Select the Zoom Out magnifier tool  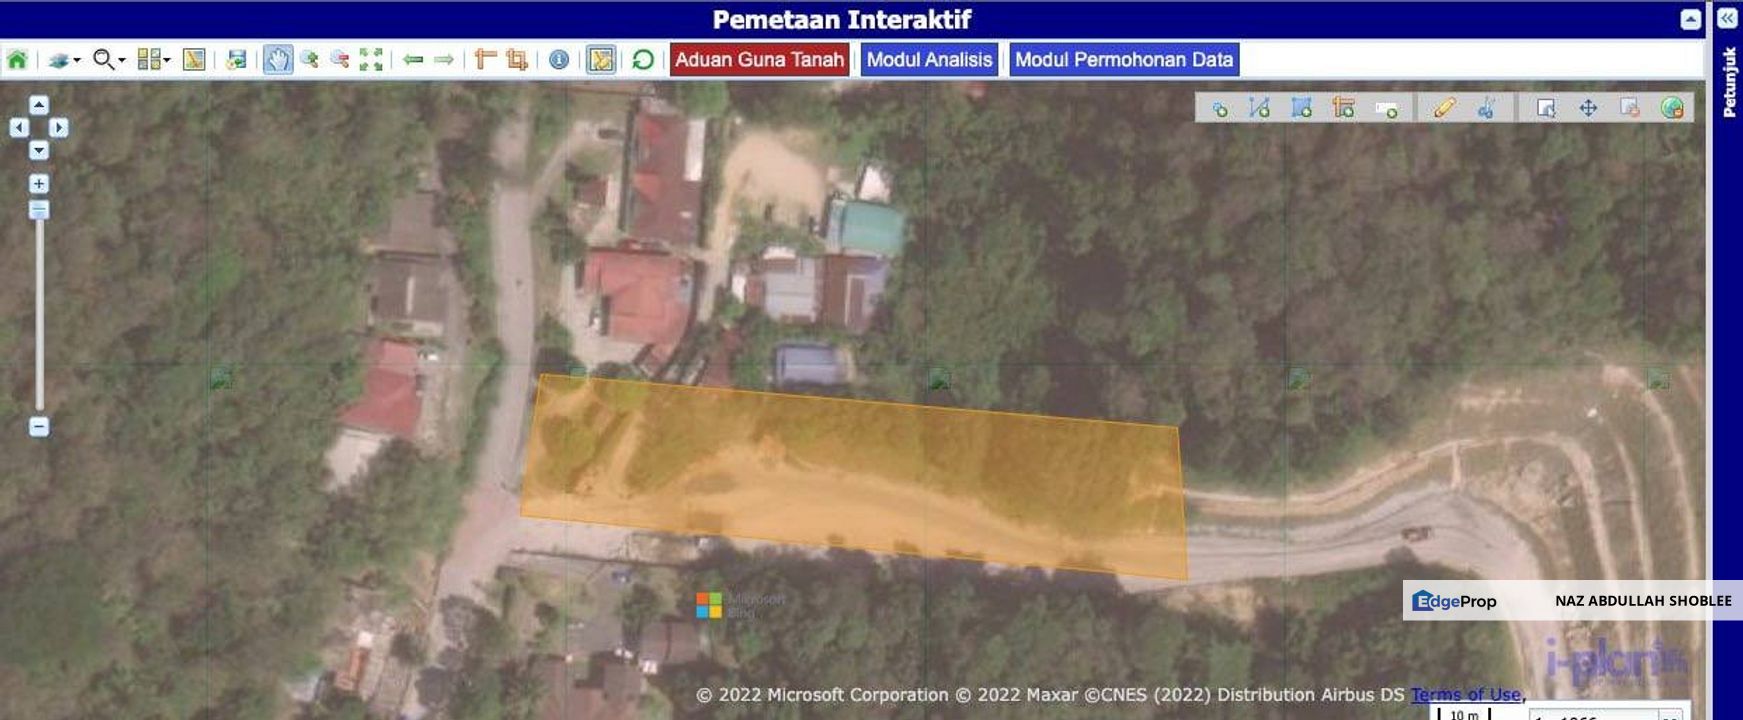pyautogui.click(x=340, y=60)
